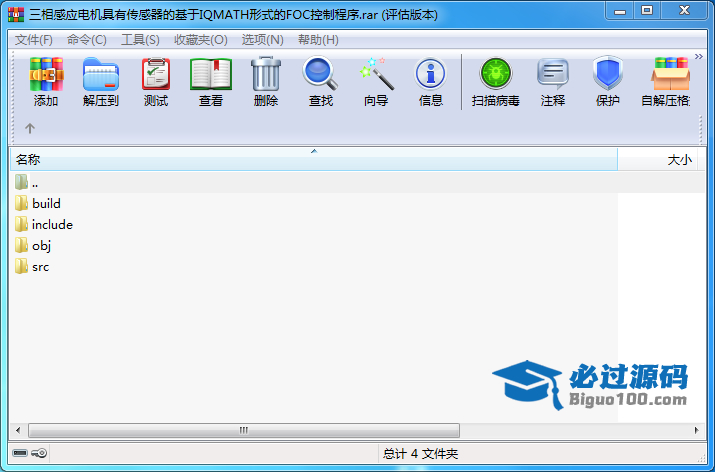Image resolution: width=715 pixels, height=472 pixels.
Task: Click the 删除 (Delete) trash icon
Action: [266, 74]
